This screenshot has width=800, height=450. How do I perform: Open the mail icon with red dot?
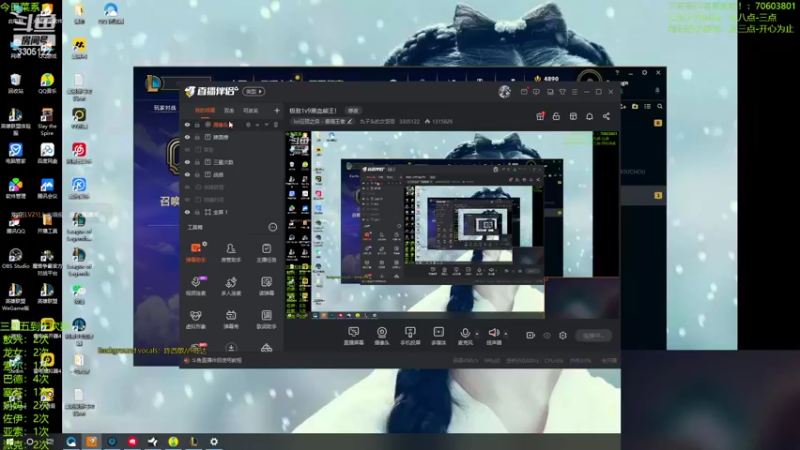[x=524, y=92]
